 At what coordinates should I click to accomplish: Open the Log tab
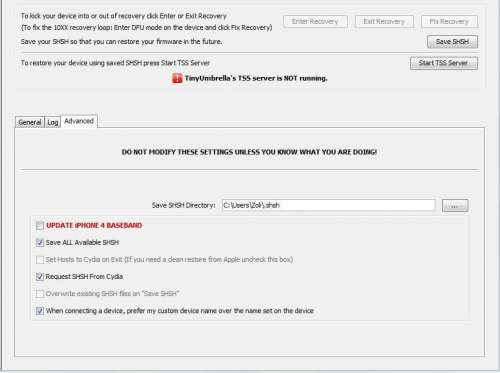click(x=53, y=122)
